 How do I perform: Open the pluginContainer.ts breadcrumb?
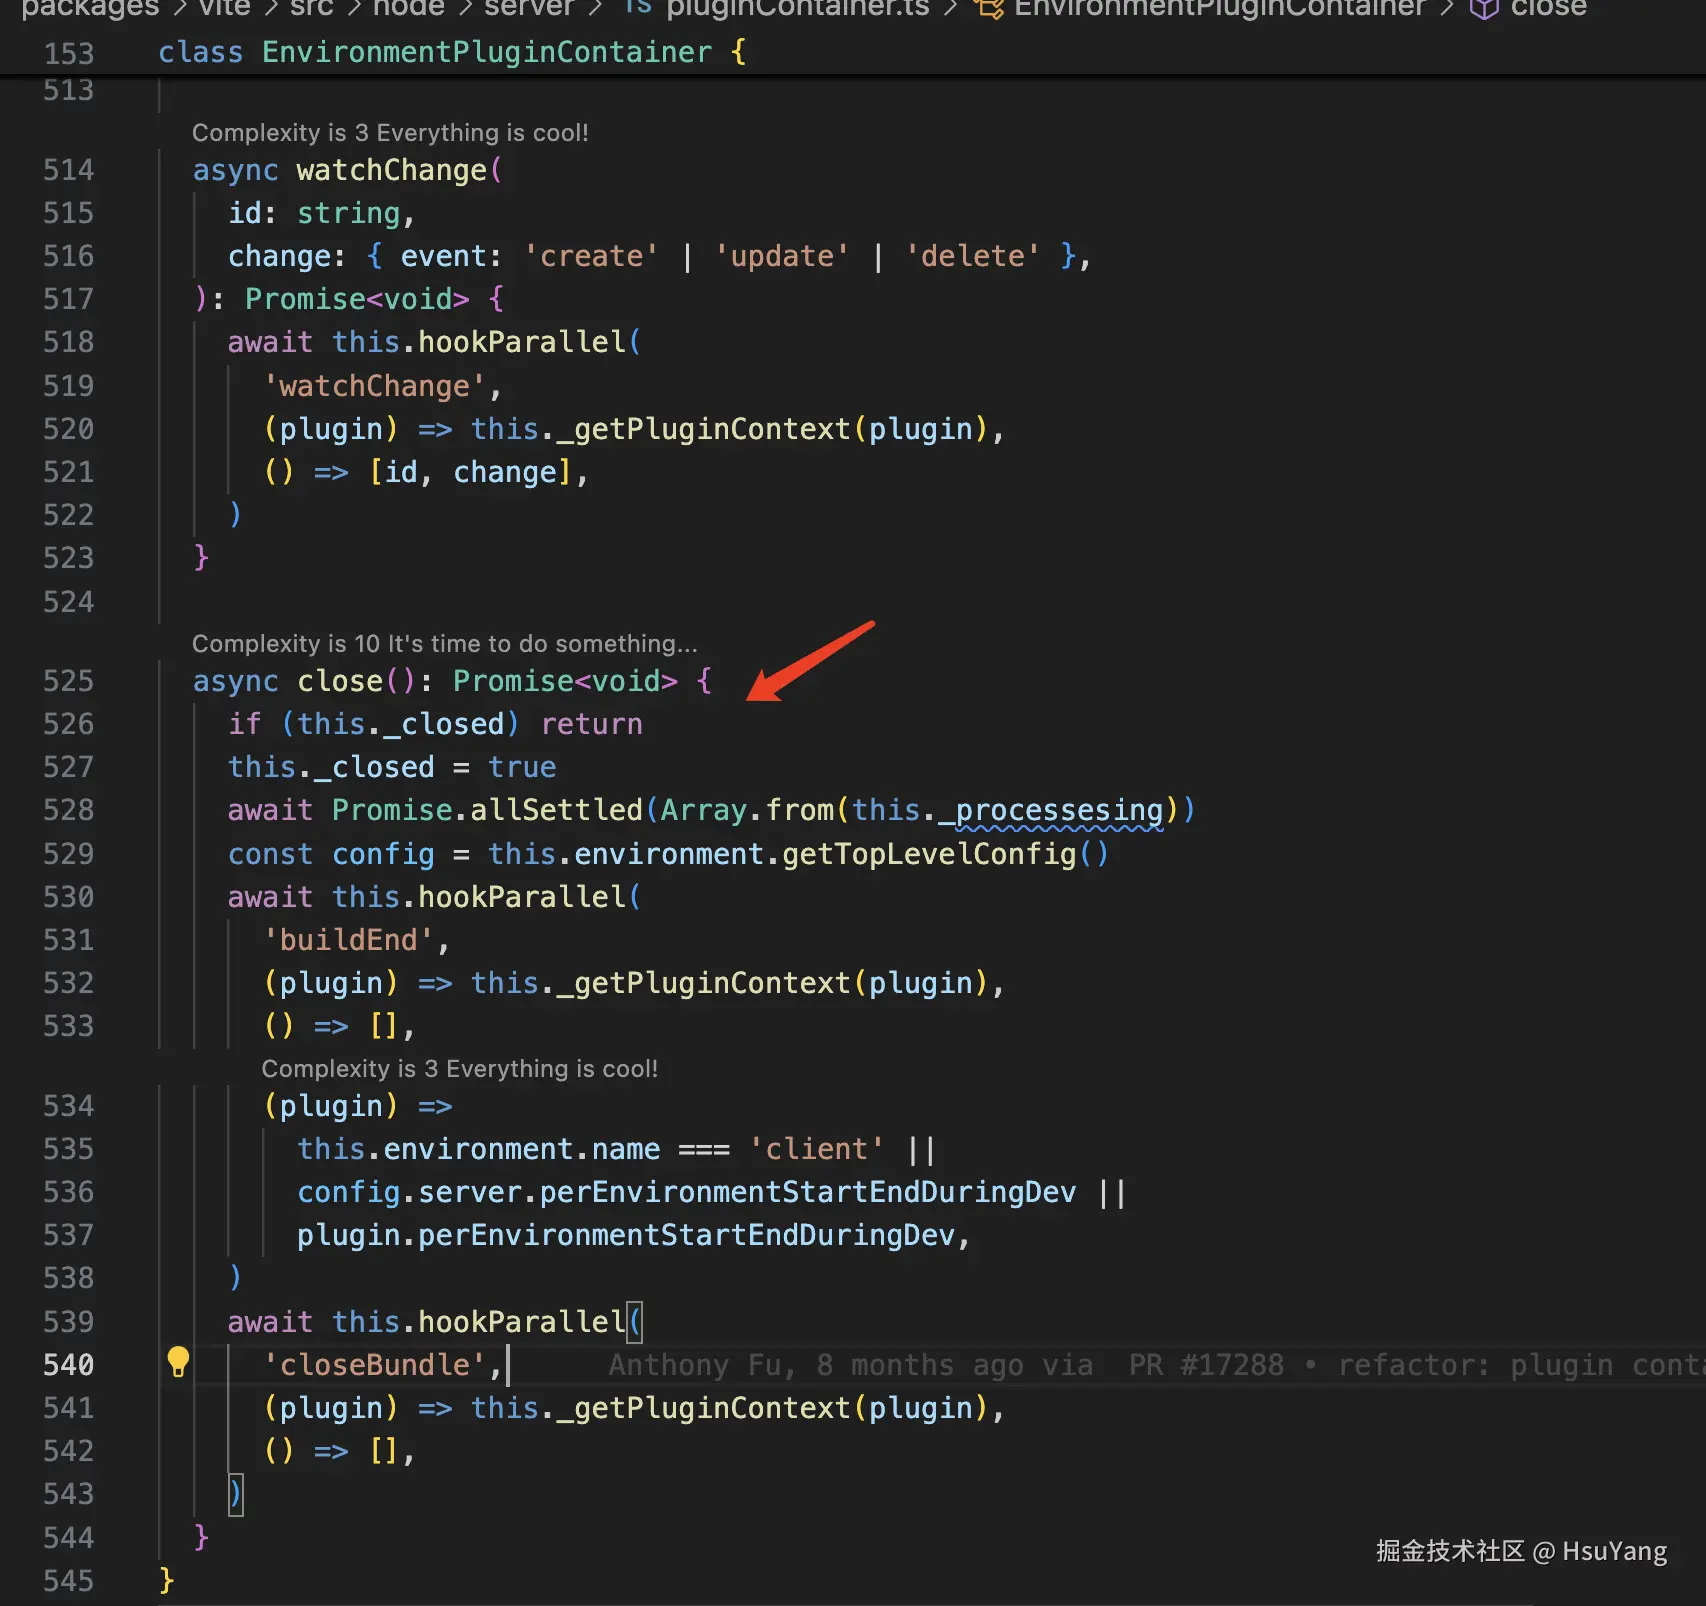click(x=798, y=8)
